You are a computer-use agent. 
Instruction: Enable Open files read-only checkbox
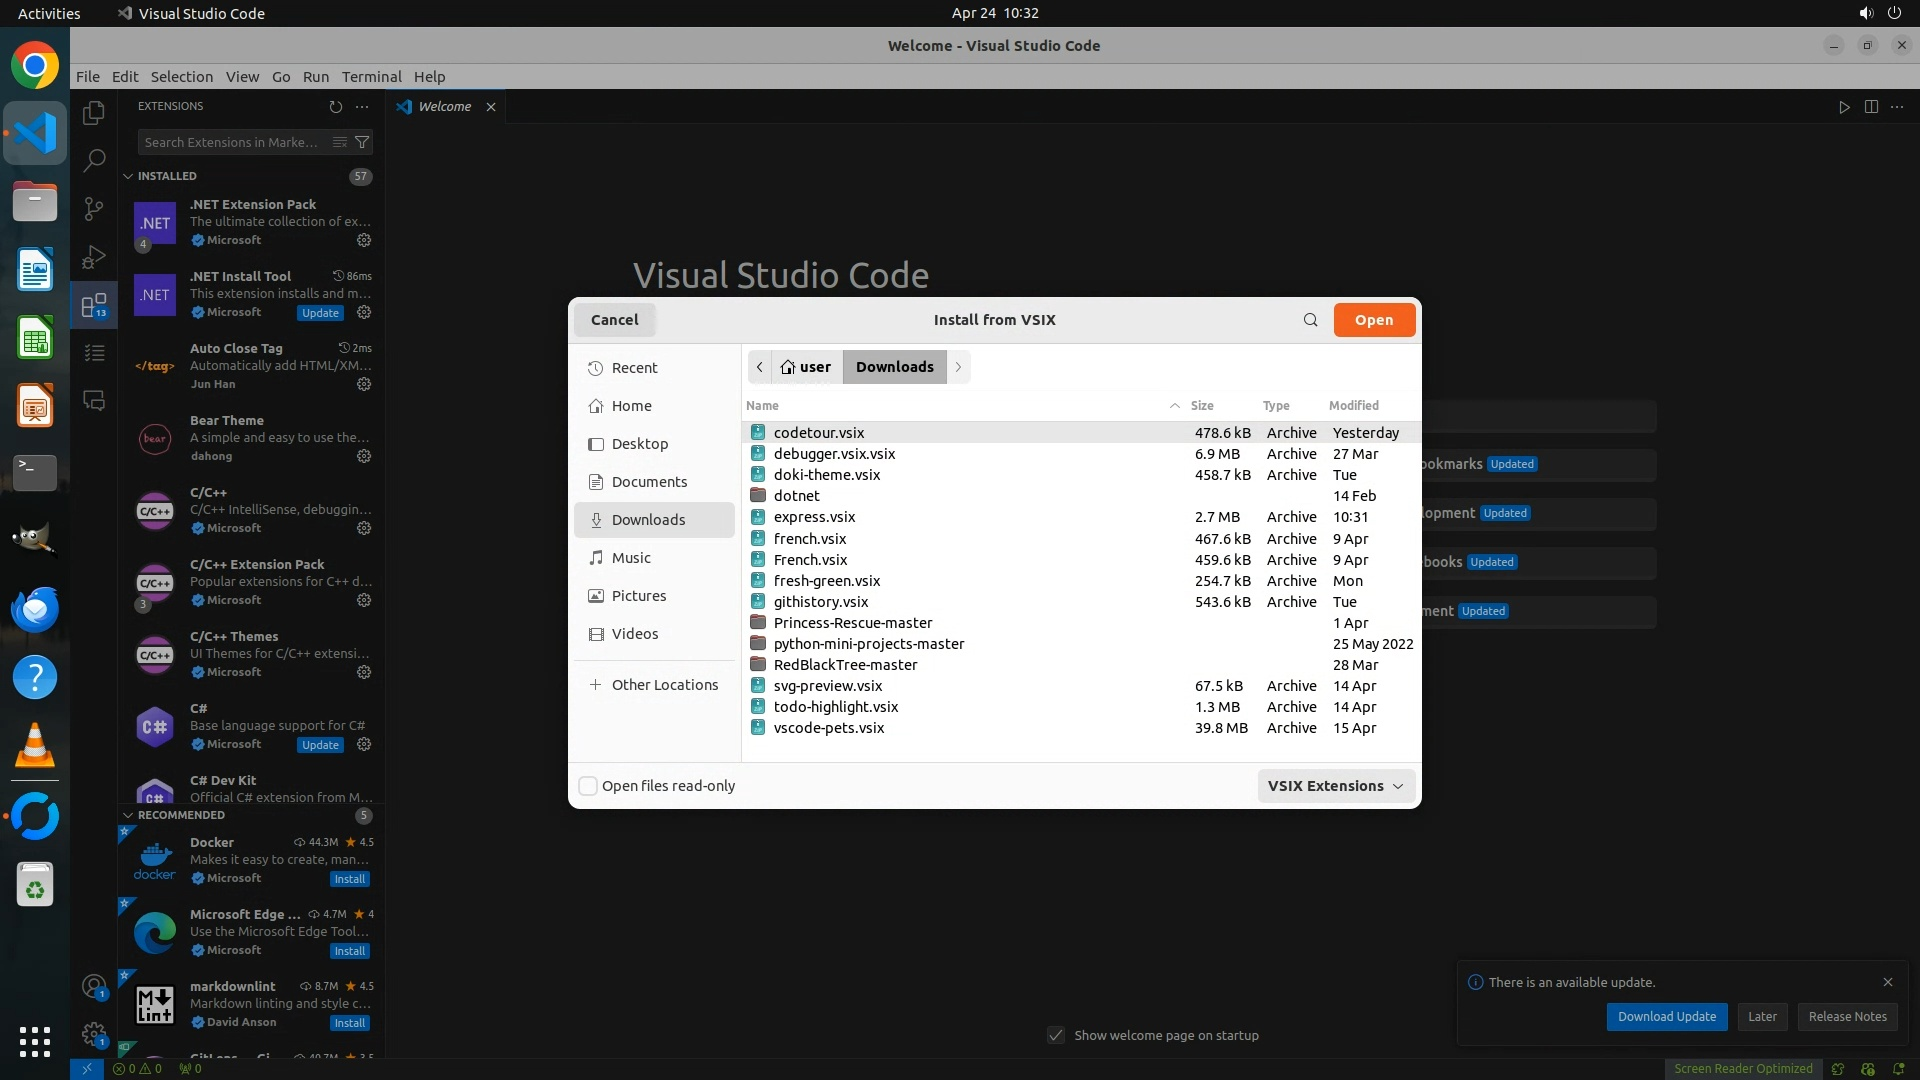[588, 786]
